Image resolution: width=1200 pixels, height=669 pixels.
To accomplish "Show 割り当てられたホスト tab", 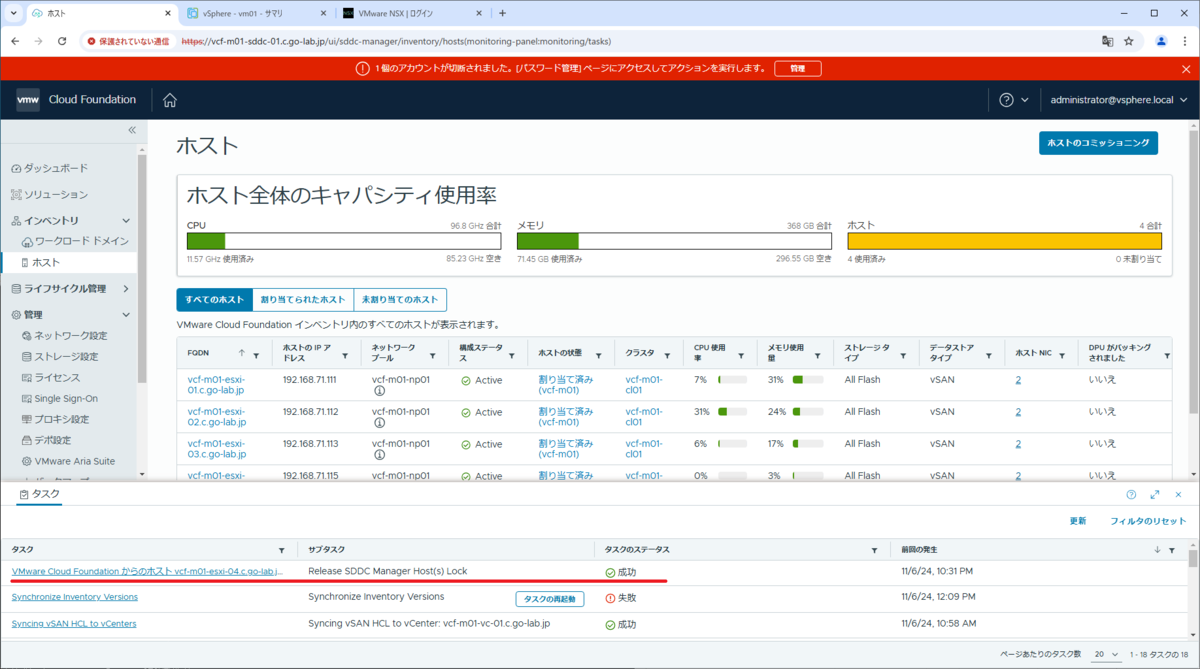I will 303,300.
